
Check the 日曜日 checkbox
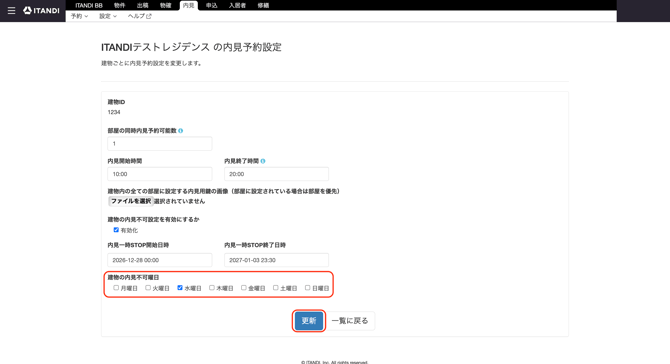tap(307, 288)
